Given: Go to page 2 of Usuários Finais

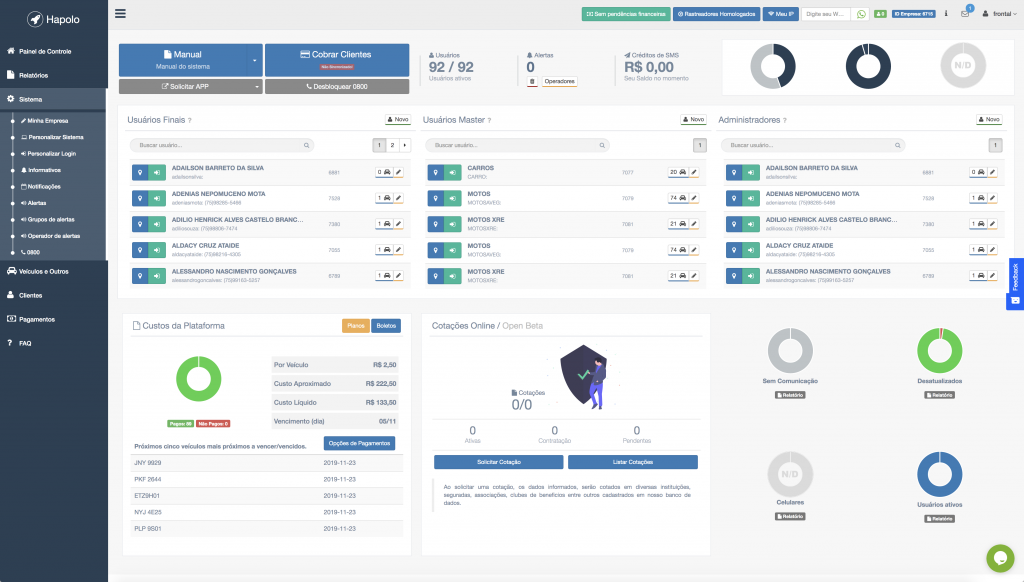Looking at the screenshot, I should [392, 145].
